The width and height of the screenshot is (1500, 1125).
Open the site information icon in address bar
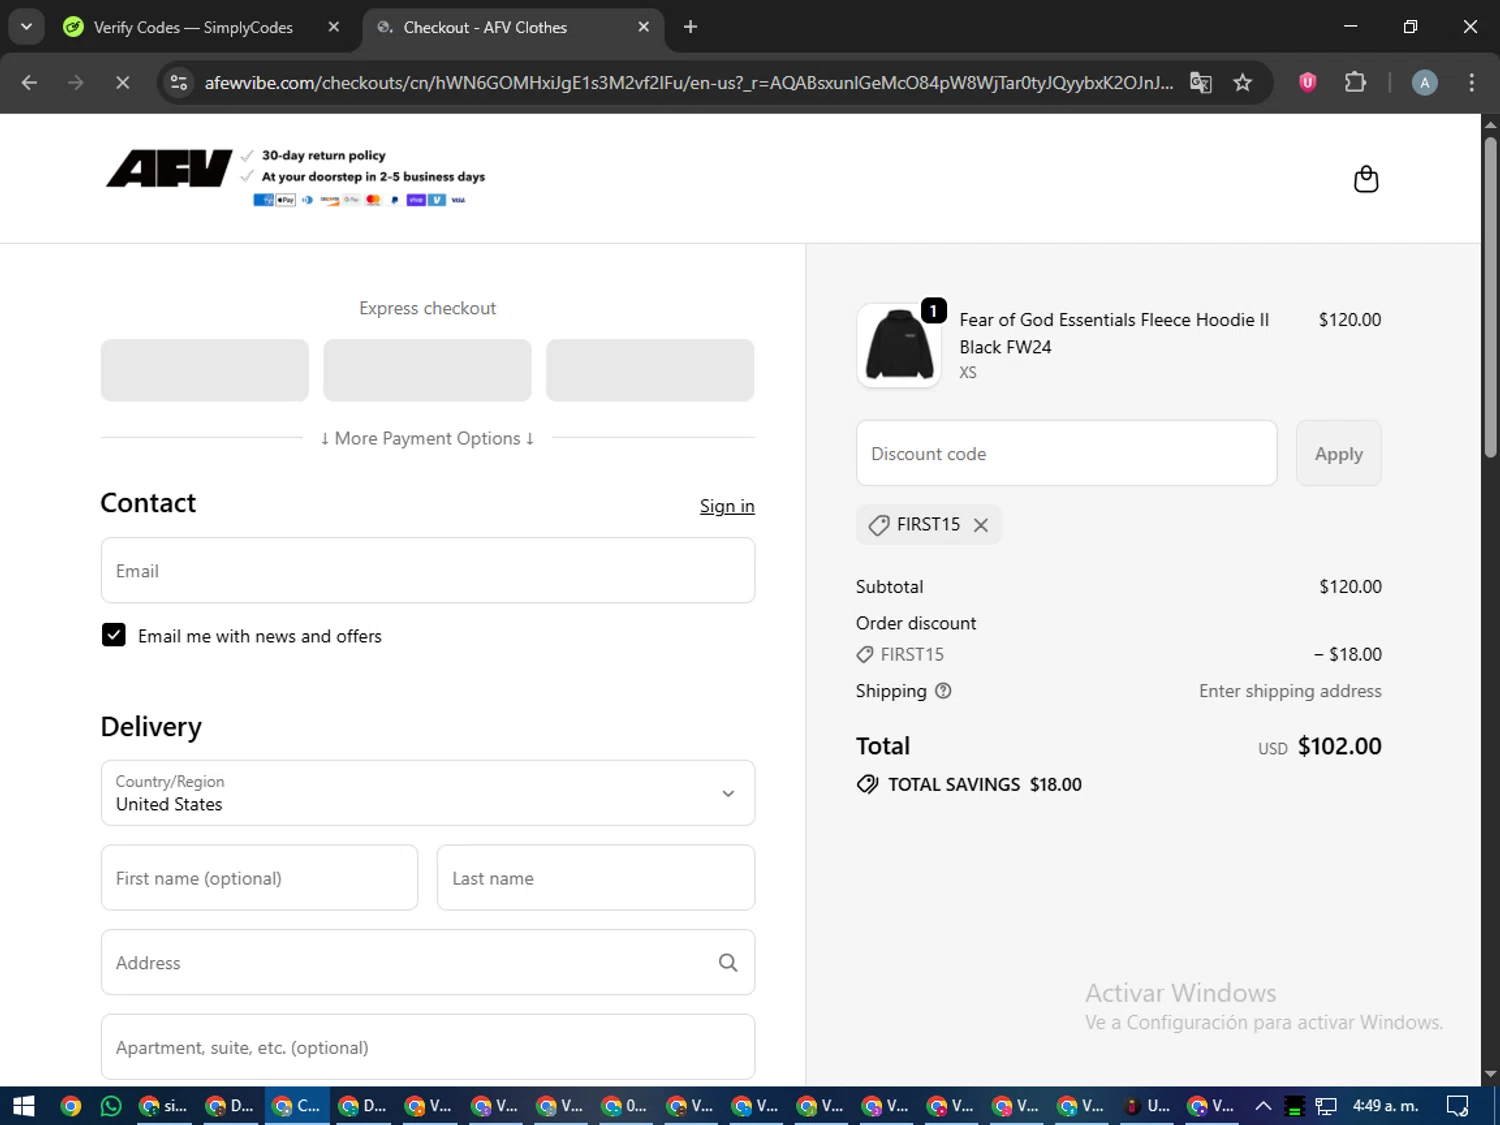(x=179, y=83)
